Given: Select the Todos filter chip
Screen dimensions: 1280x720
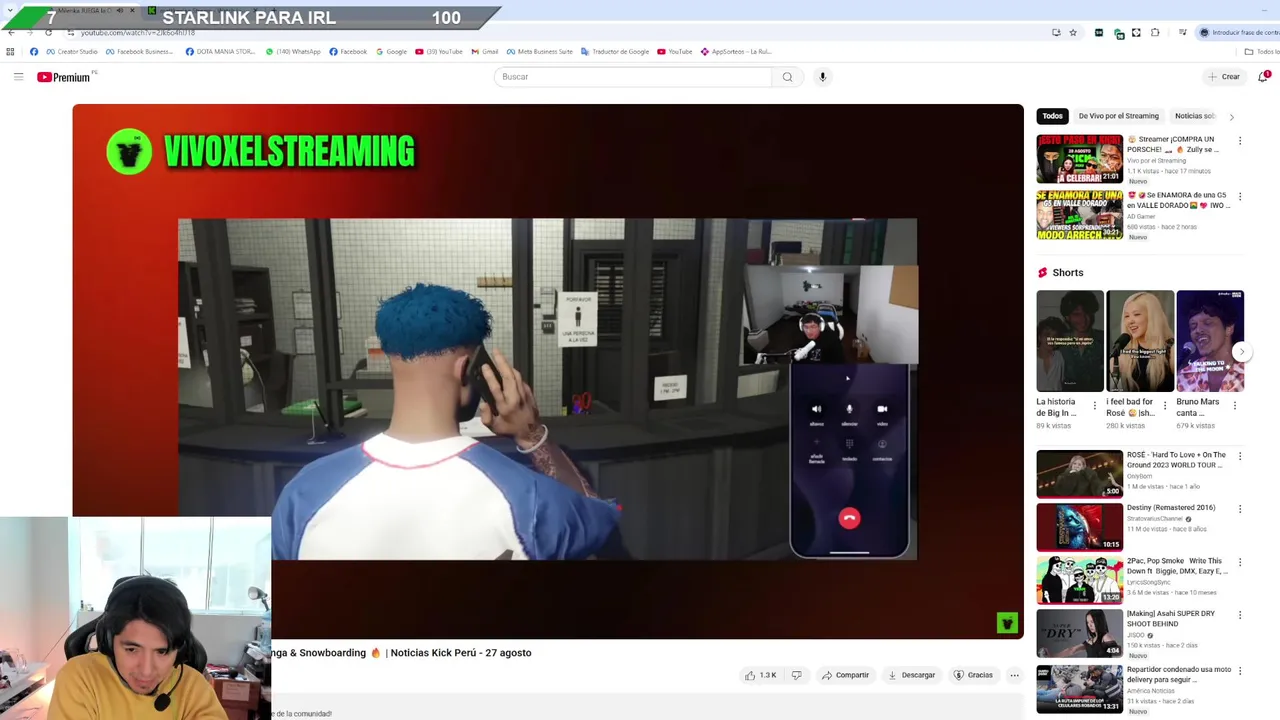Looking at the screenshot, I should 1052,116.
